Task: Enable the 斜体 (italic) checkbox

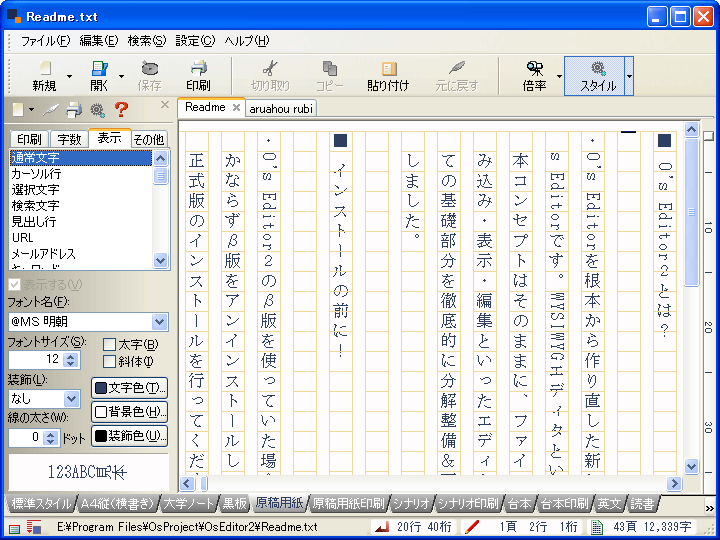Action: pos(109,361)
